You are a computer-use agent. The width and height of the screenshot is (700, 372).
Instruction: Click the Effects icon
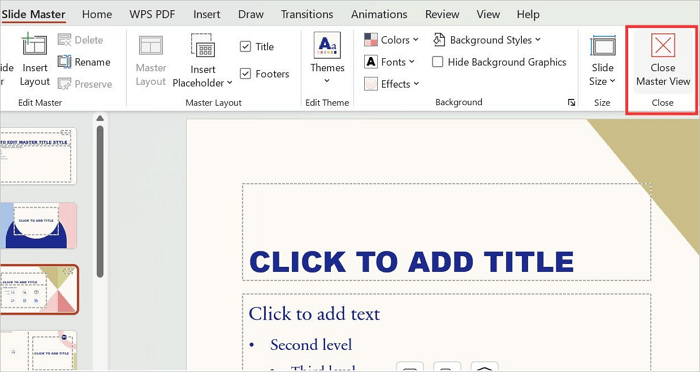point(371,84)
